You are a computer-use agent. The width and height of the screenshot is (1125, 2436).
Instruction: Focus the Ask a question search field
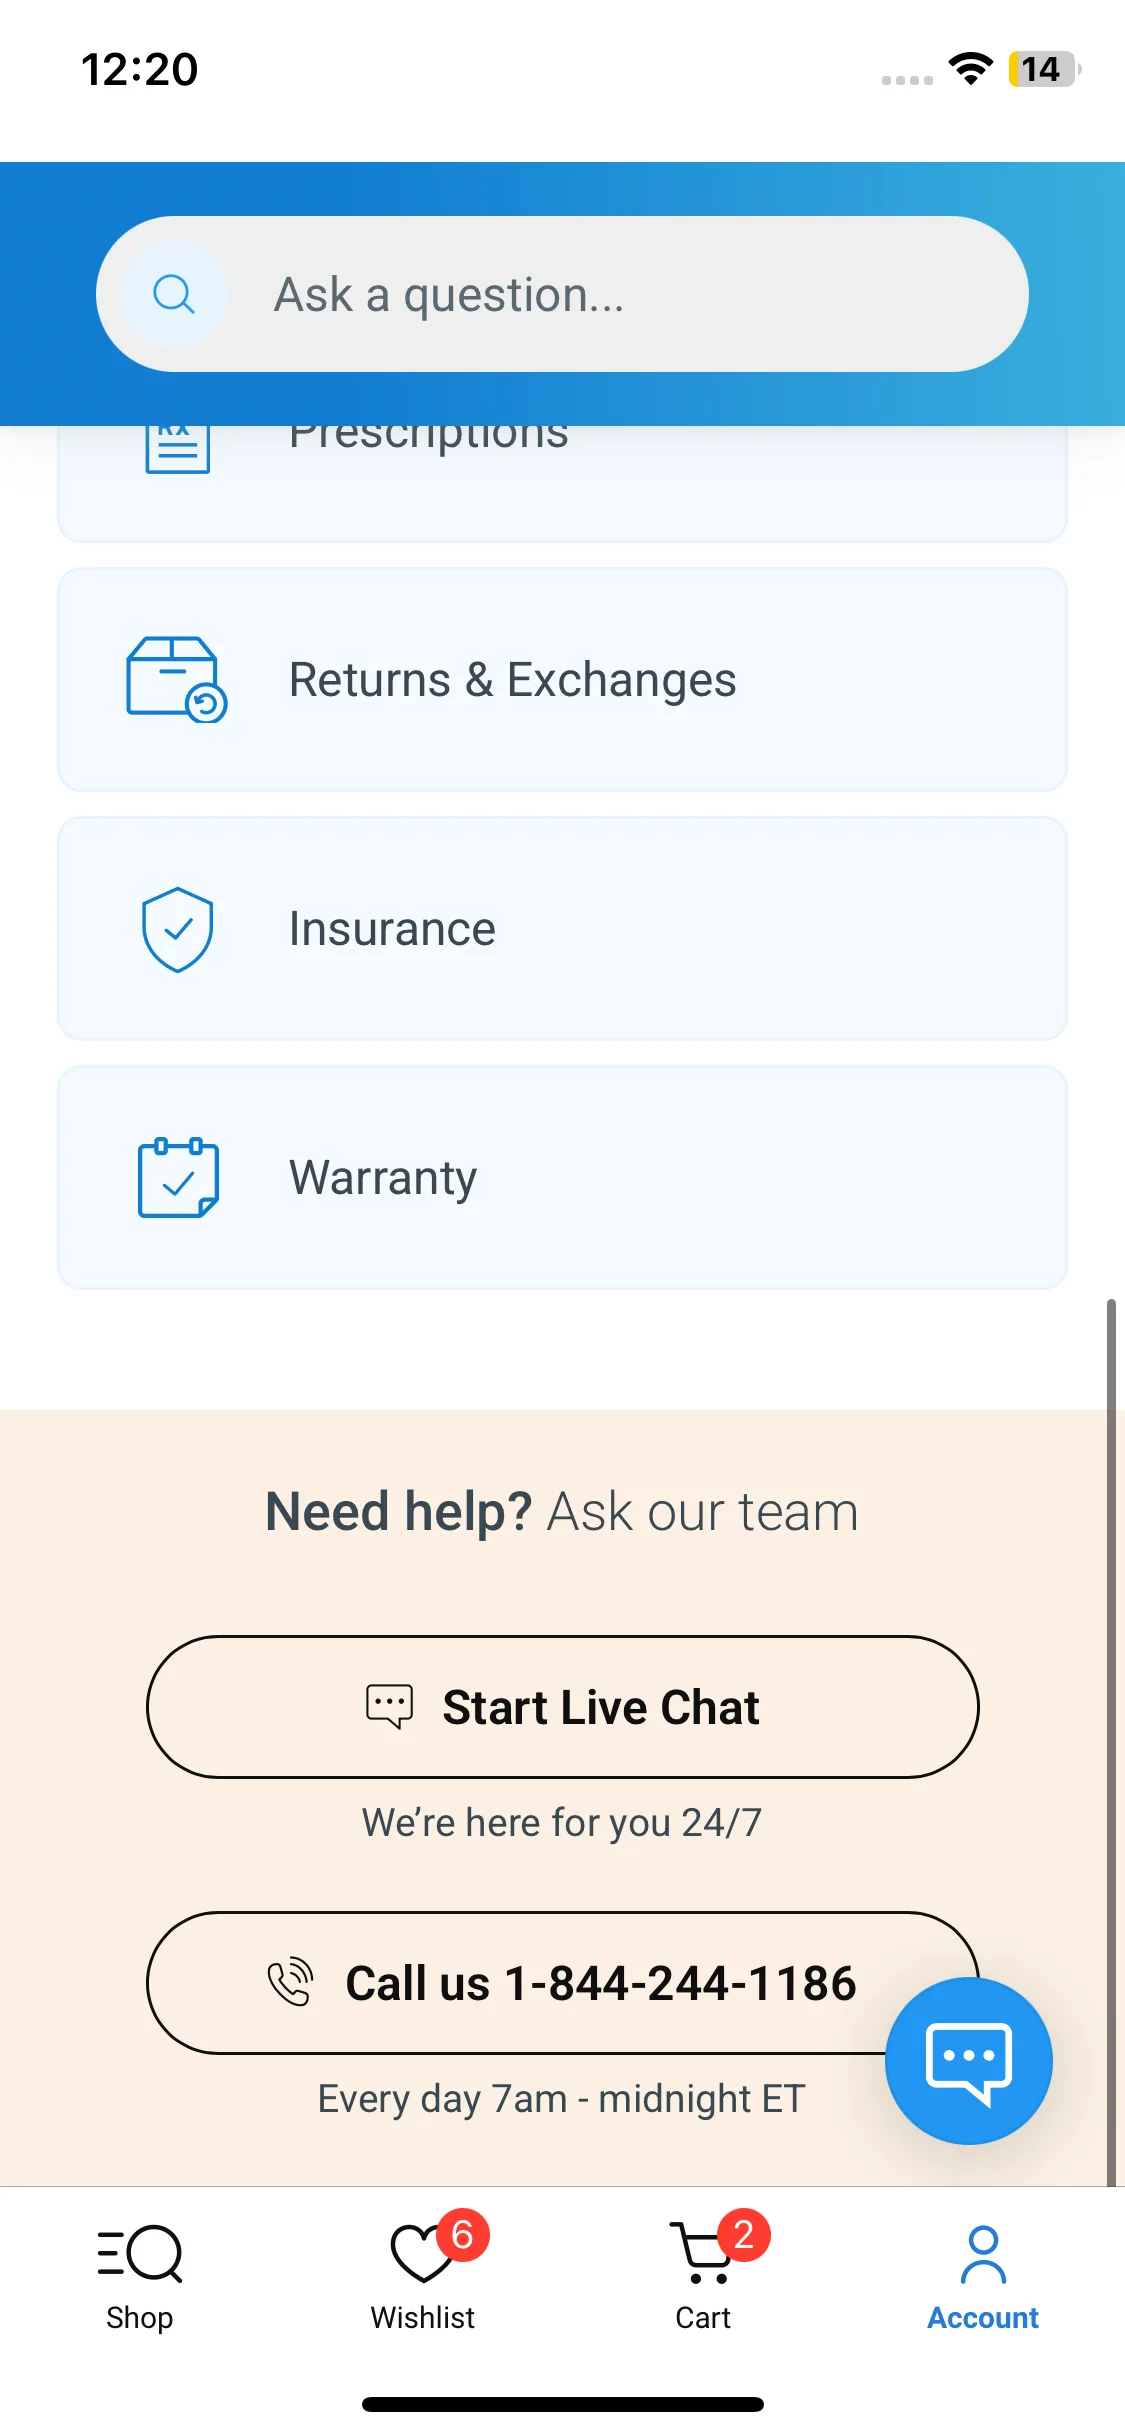(x=600, y=295)
